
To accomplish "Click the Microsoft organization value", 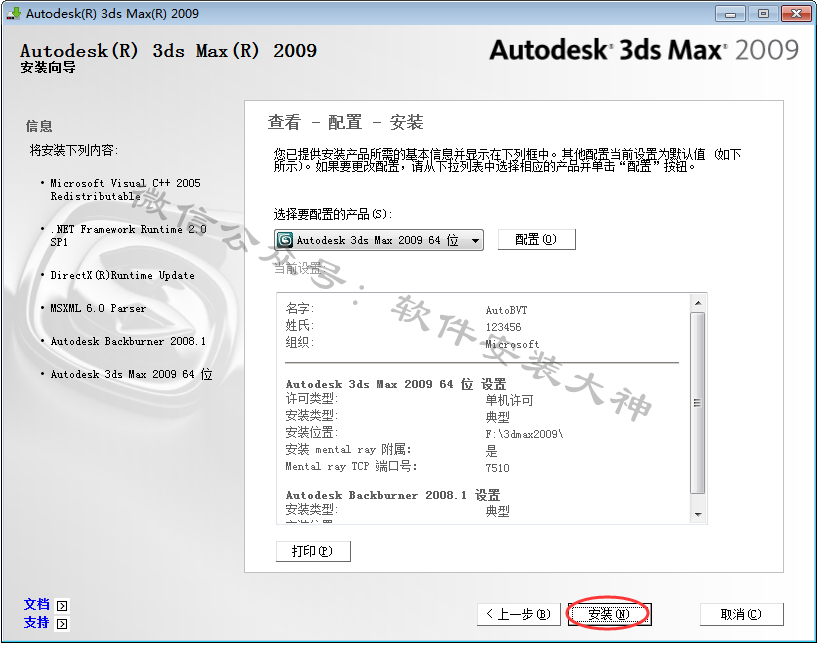I will click(x=512, y=344).
